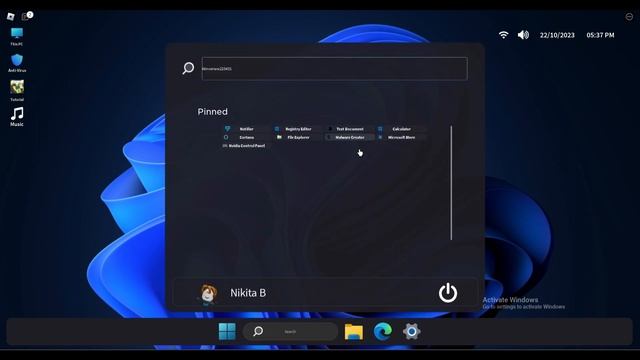Launch the Calculator pinned app
The image size is (640, 360).
click(x=401, y=129)
